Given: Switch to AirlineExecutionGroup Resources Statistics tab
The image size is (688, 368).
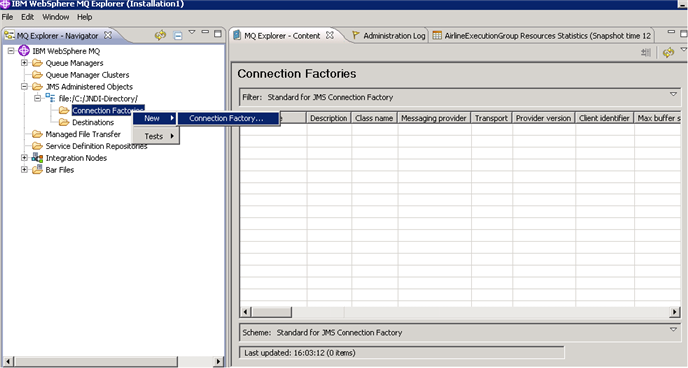Looking at the screenshot, I should 542,36.
